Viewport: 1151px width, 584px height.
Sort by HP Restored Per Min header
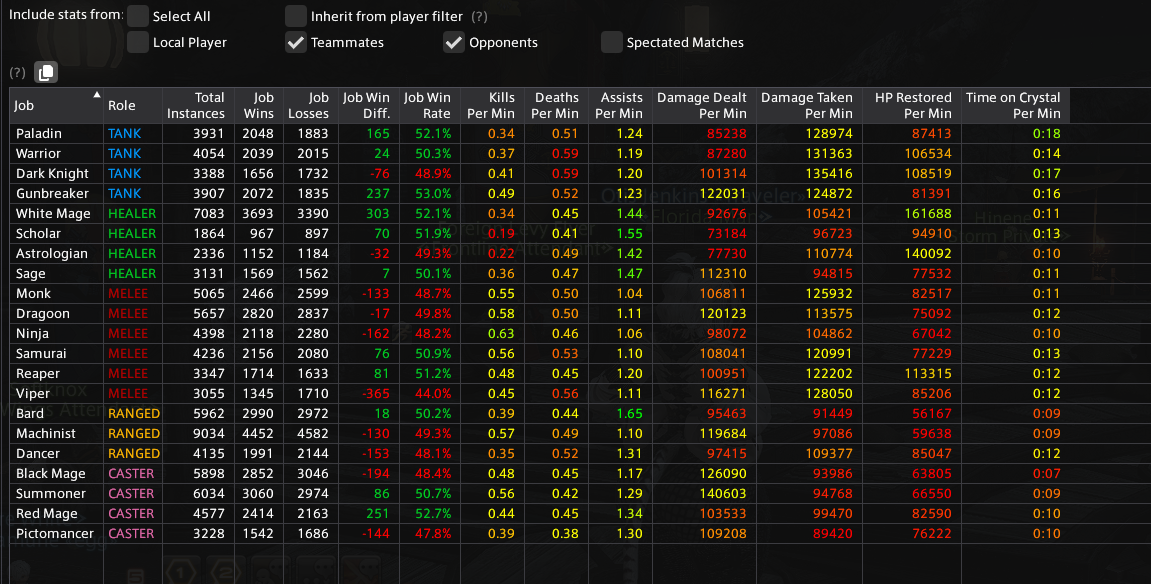tap(912, 106)
